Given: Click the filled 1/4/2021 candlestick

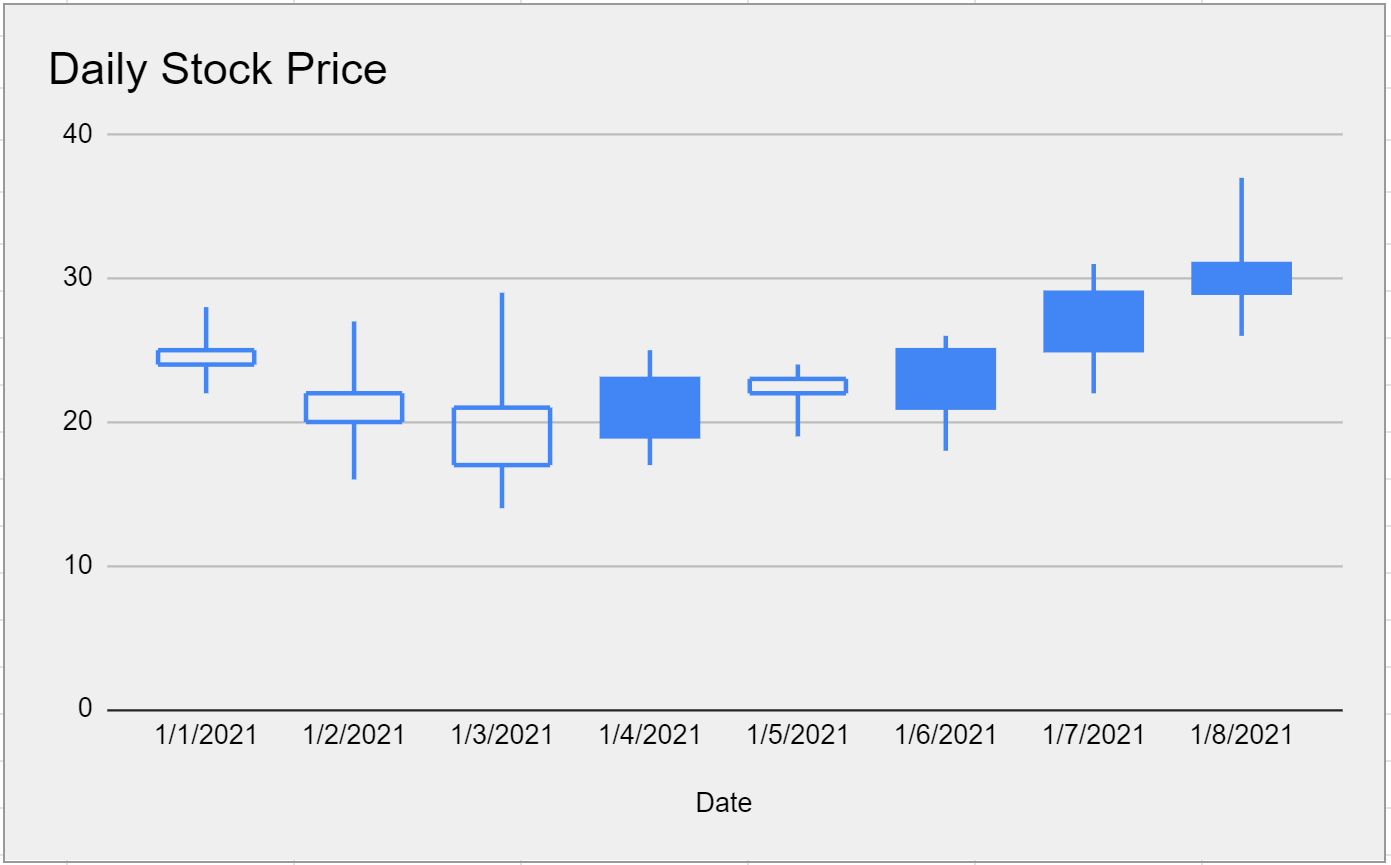Looking at the screenshot, I should tap(650, 408).
